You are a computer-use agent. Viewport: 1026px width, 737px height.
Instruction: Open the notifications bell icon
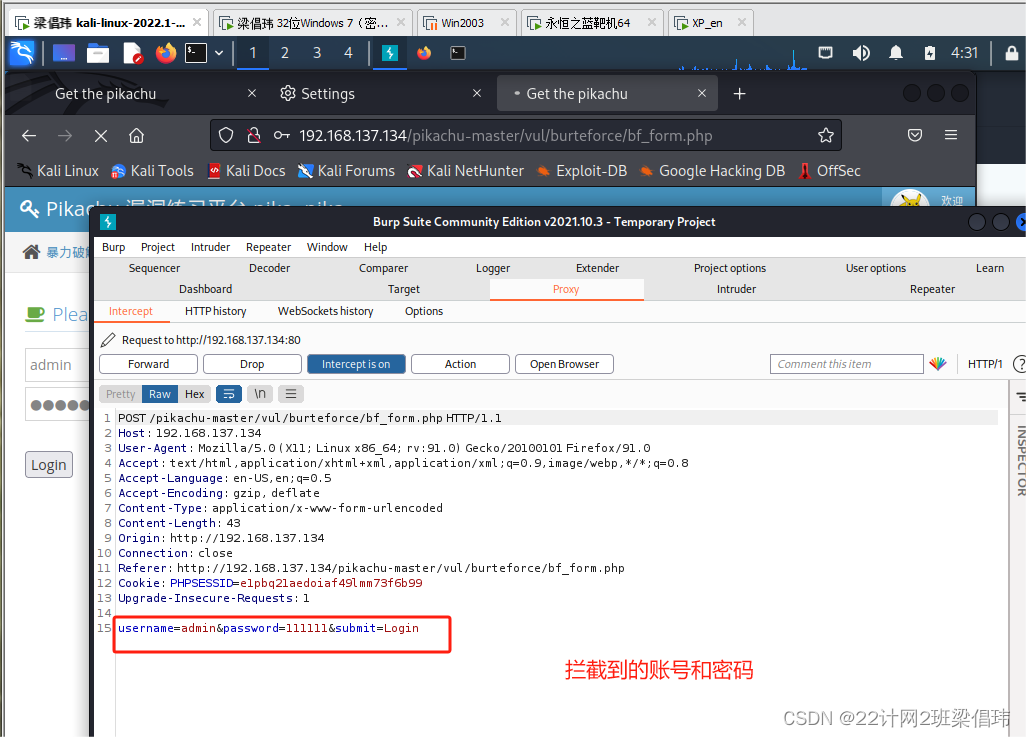896,53
